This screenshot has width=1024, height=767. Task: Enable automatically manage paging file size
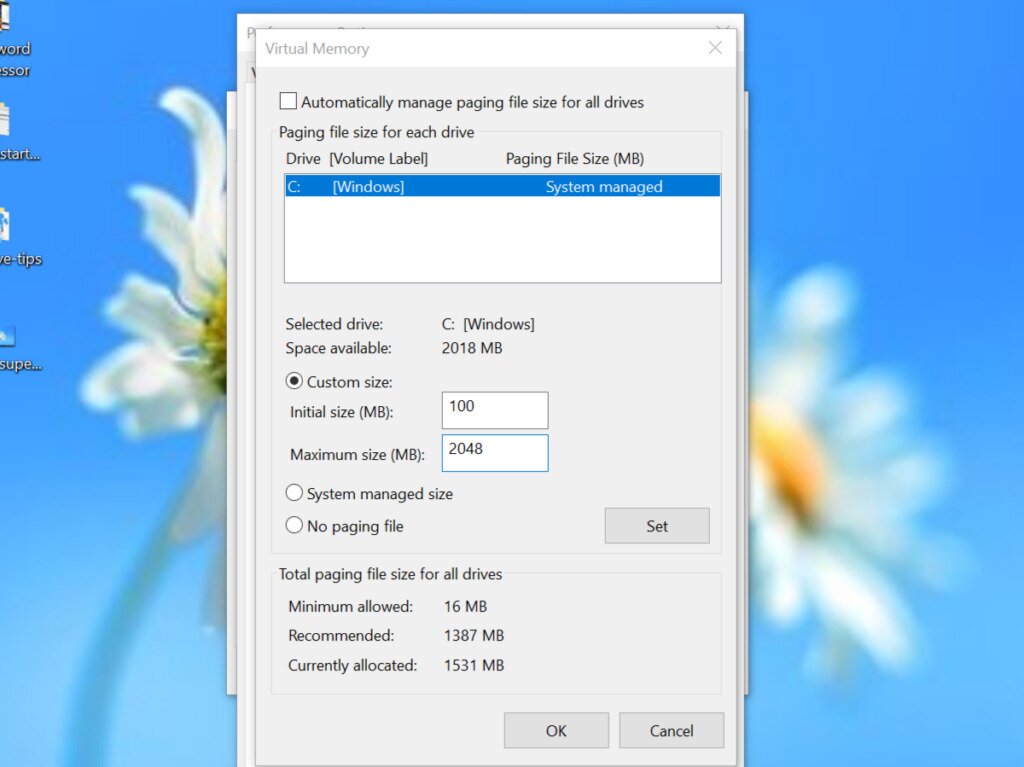(288, 100)
